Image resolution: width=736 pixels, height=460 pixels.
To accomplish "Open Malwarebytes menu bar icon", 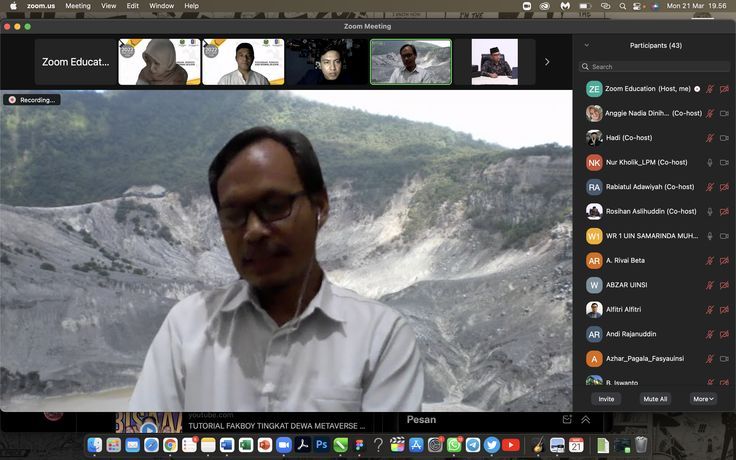I will tap(565, 6).
